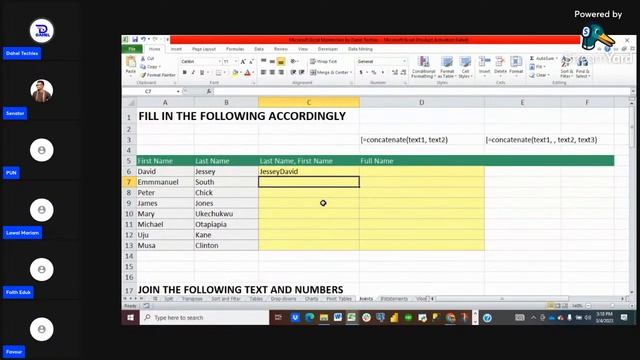Click the Format Painter brush
This screenshot has height=360, width=640.
[158, 75]
